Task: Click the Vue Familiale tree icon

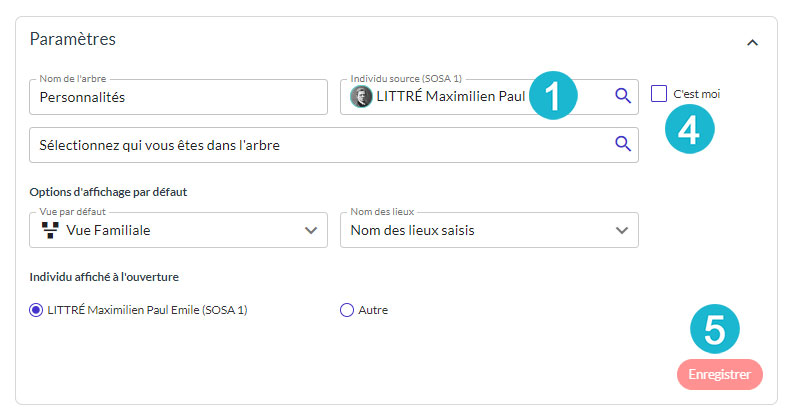Action: tap(48, 230)
